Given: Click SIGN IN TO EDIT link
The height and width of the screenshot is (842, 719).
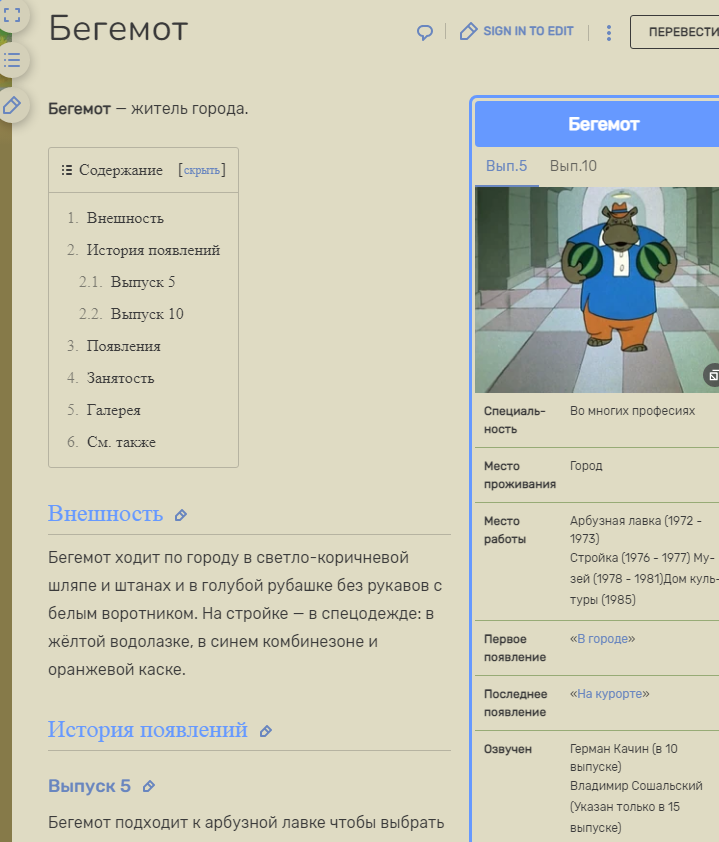Looking at the screenshot, I should click(528, 31).
